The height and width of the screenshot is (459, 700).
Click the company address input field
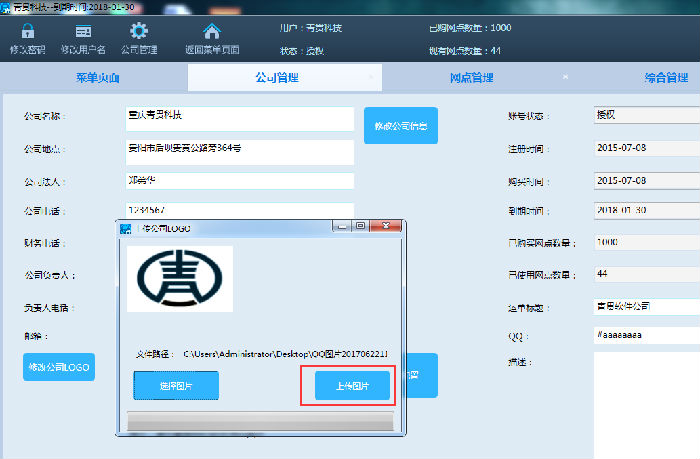(240, 151)
